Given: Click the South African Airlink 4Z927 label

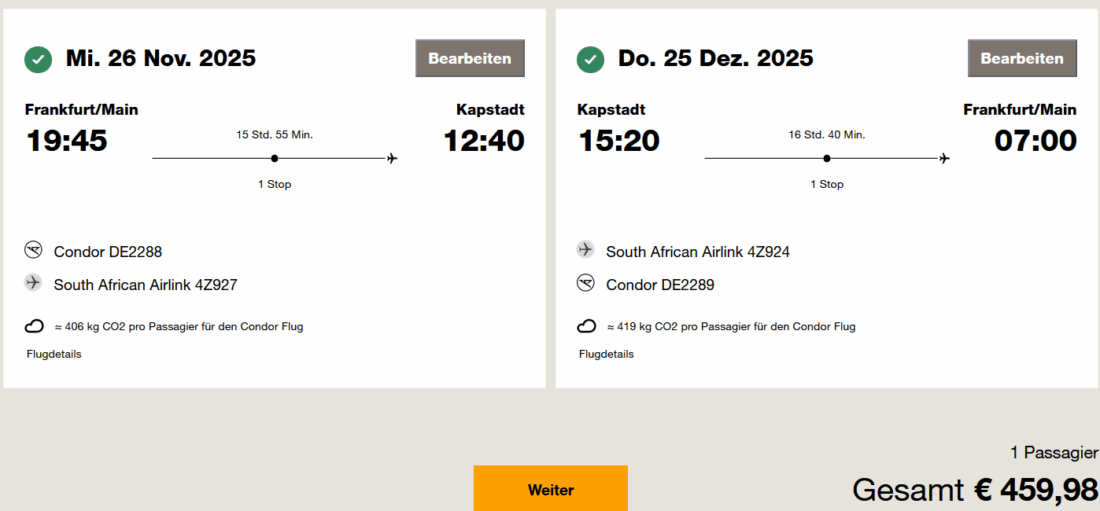Looking at the screenshot, I should click(146, 285).
